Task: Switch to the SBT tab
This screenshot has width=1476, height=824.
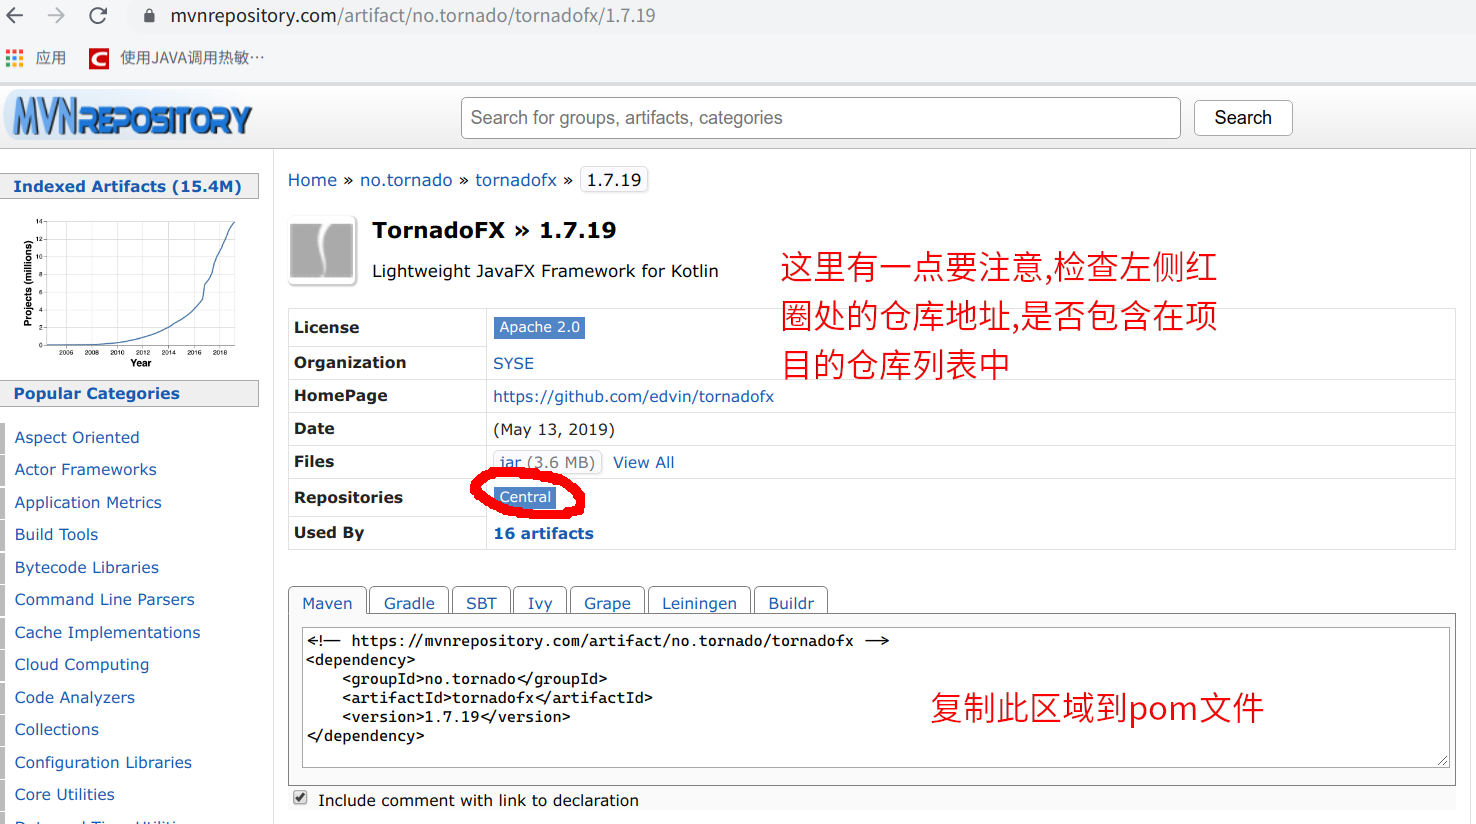Action: (x=481, y=602)
